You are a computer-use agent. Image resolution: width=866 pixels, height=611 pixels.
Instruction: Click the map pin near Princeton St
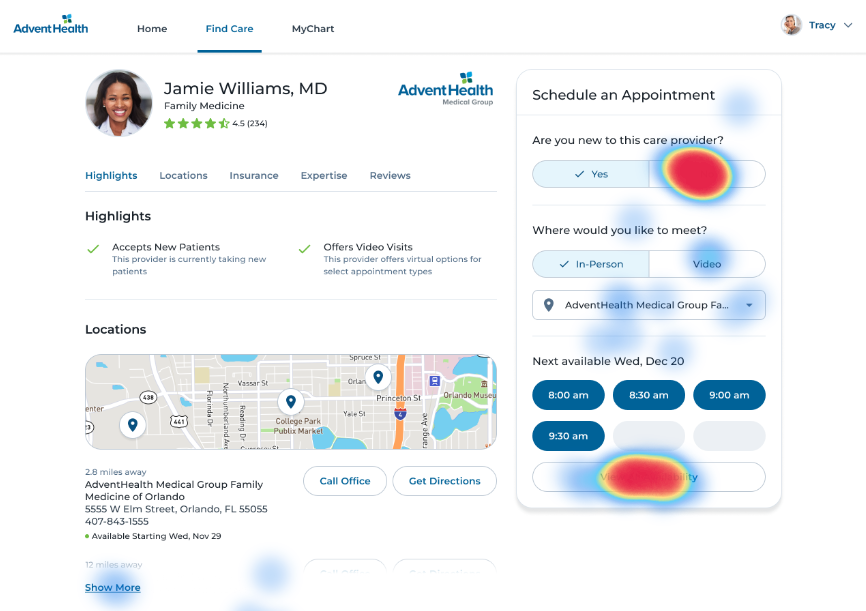[x=378, y=377]
